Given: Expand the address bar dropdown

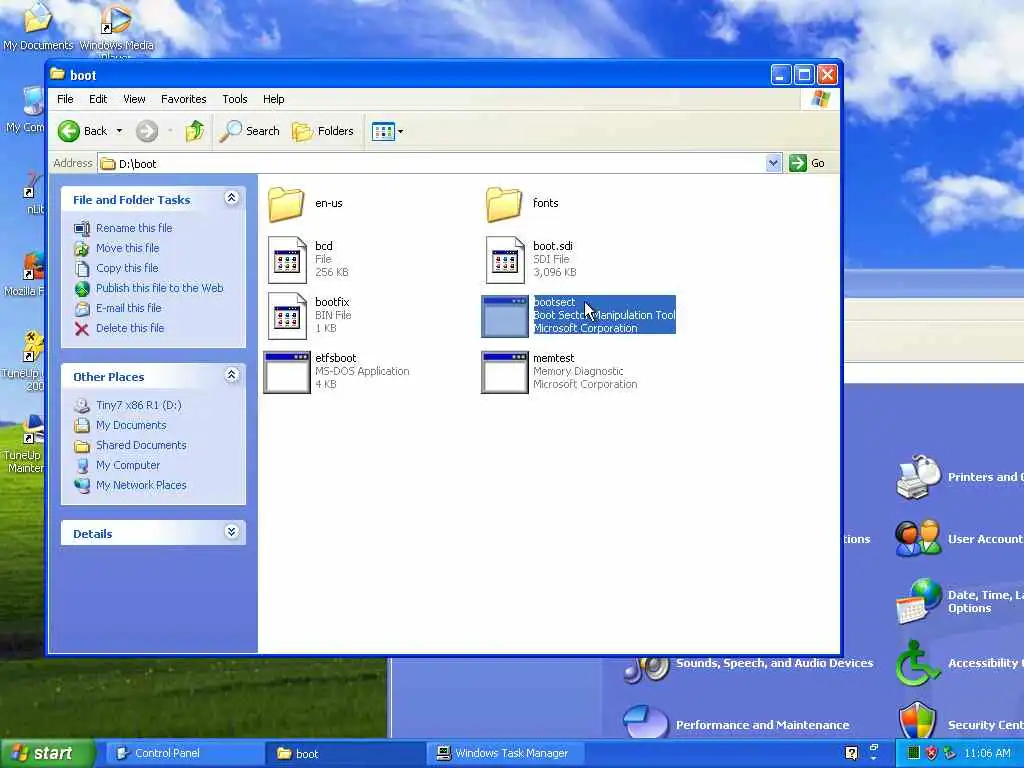Looking at the screenshot, I should click(x=773, y=163).
